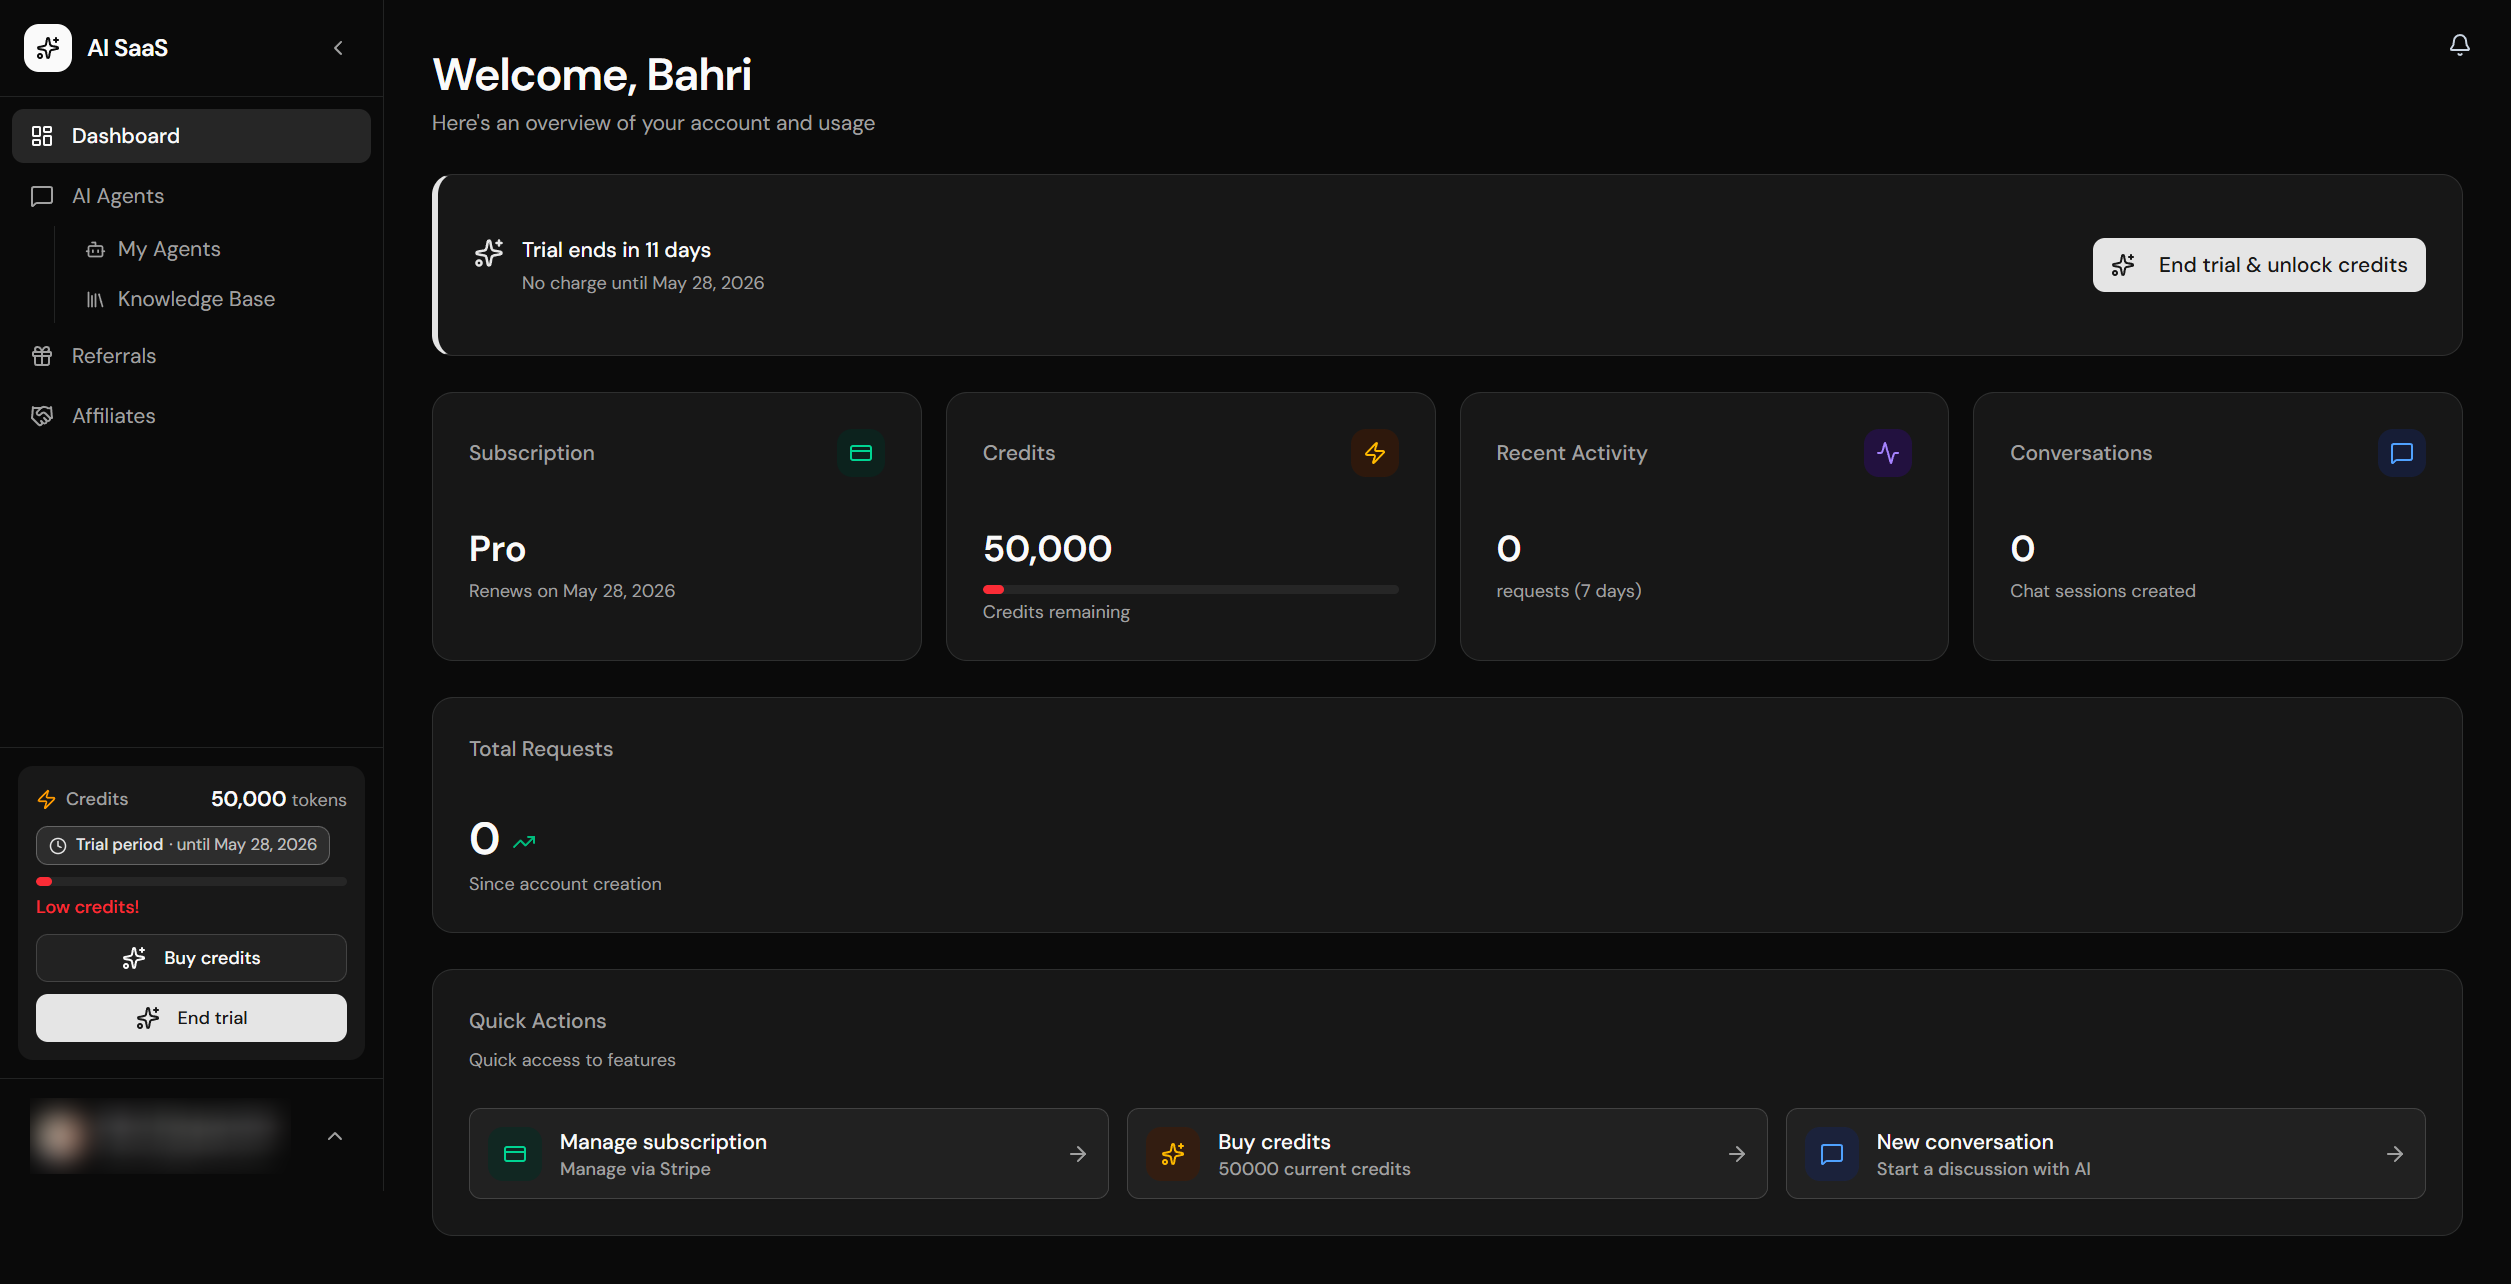Click the arrow on Buy credits card
2511x1284 pixels.
[1737, 1154]
